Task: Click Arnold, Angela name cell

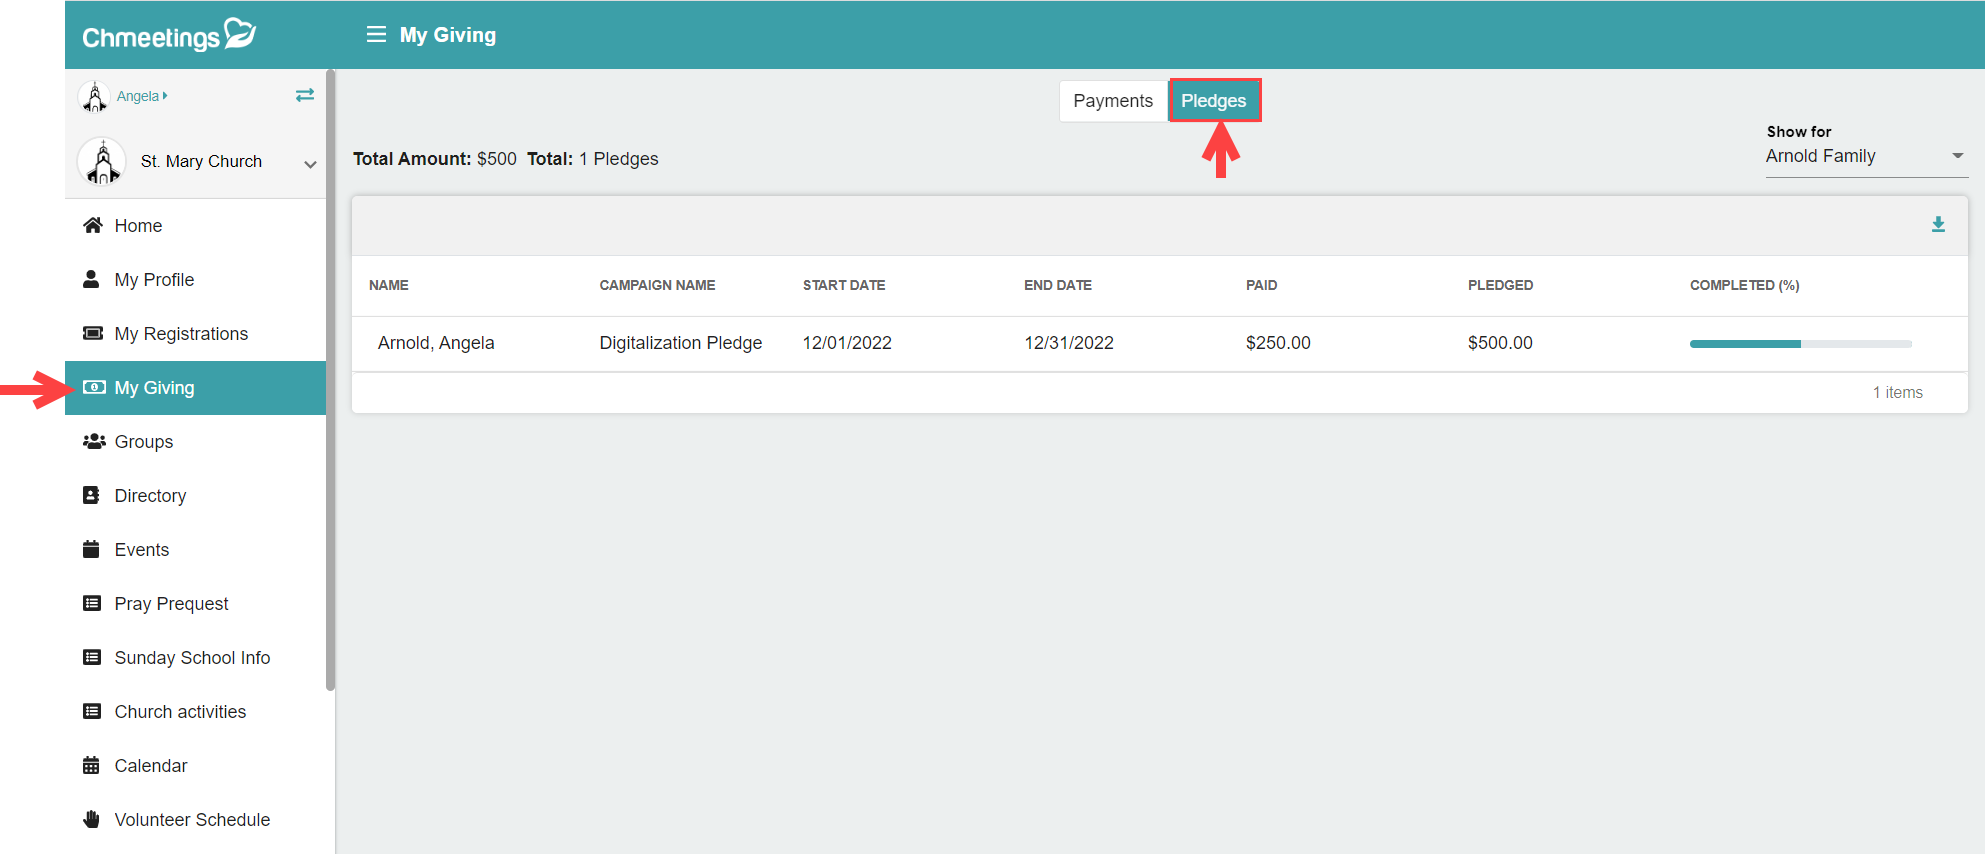Action: tap(436, 343)
